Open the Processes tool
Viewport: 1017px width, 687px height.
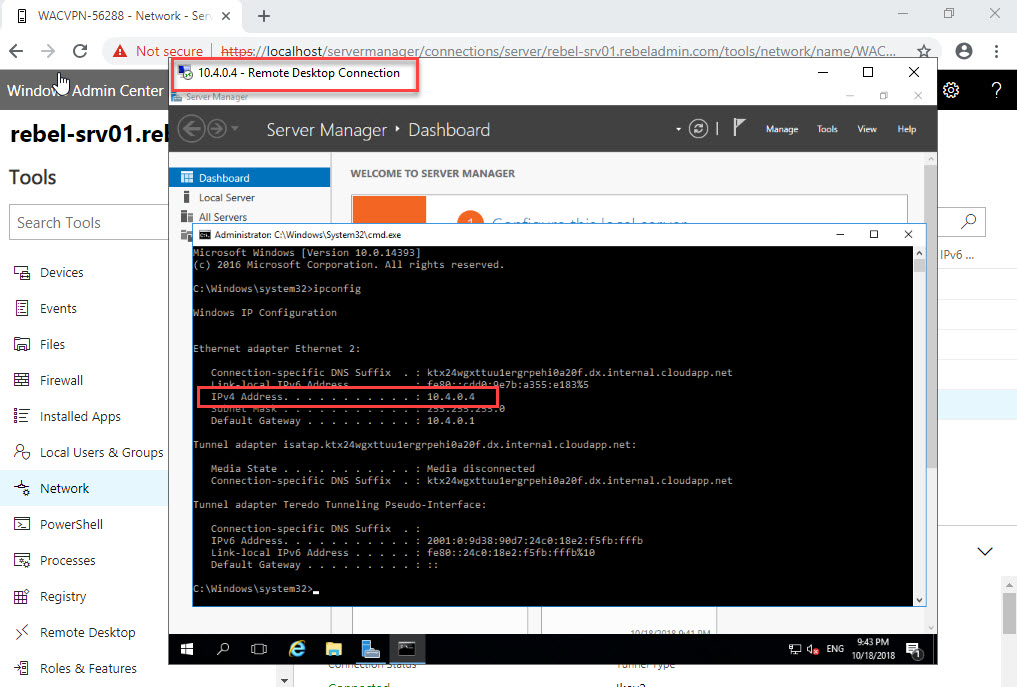click(x=67, y=560)
